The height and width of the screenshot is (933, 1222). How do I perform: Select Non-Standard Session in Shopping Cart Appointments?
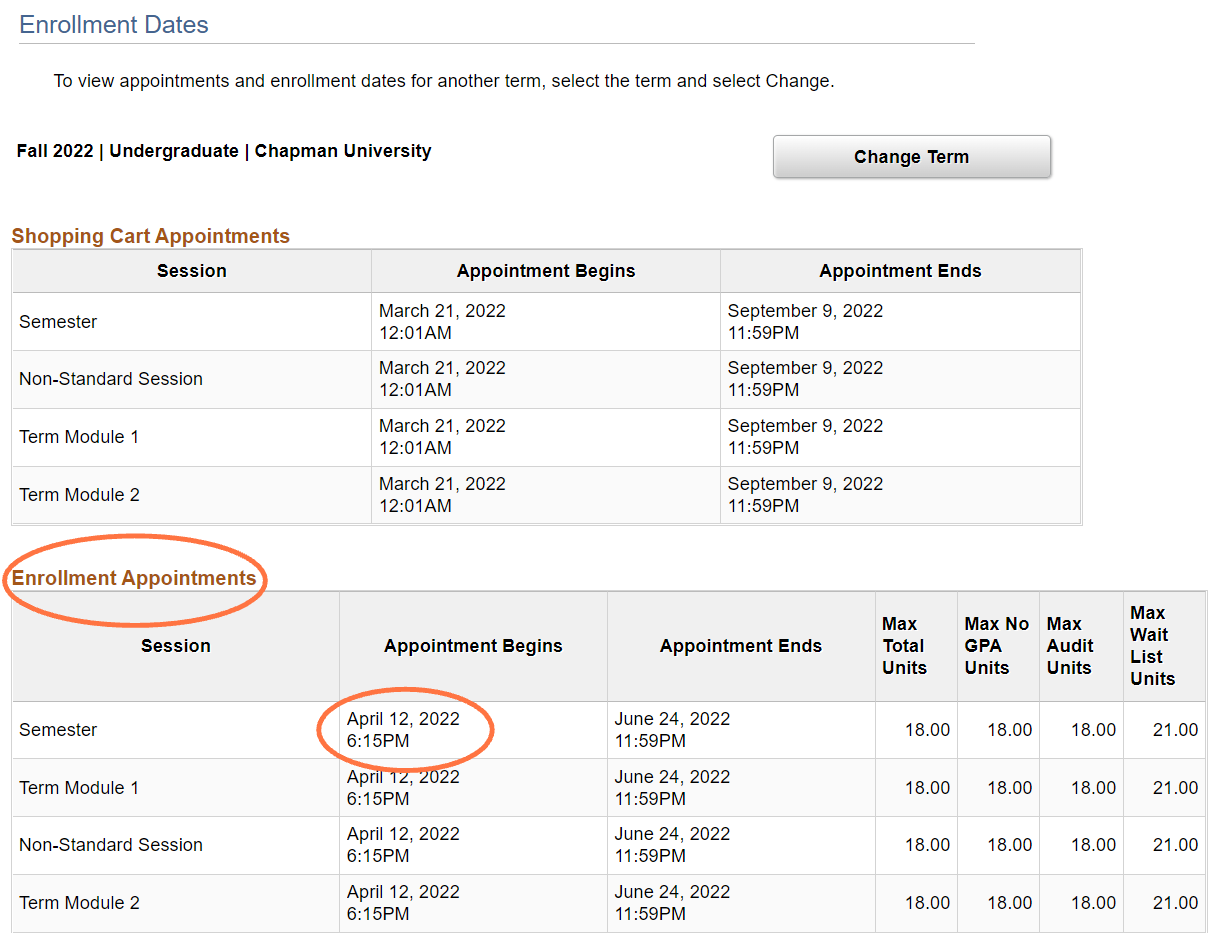click(111, 379)
